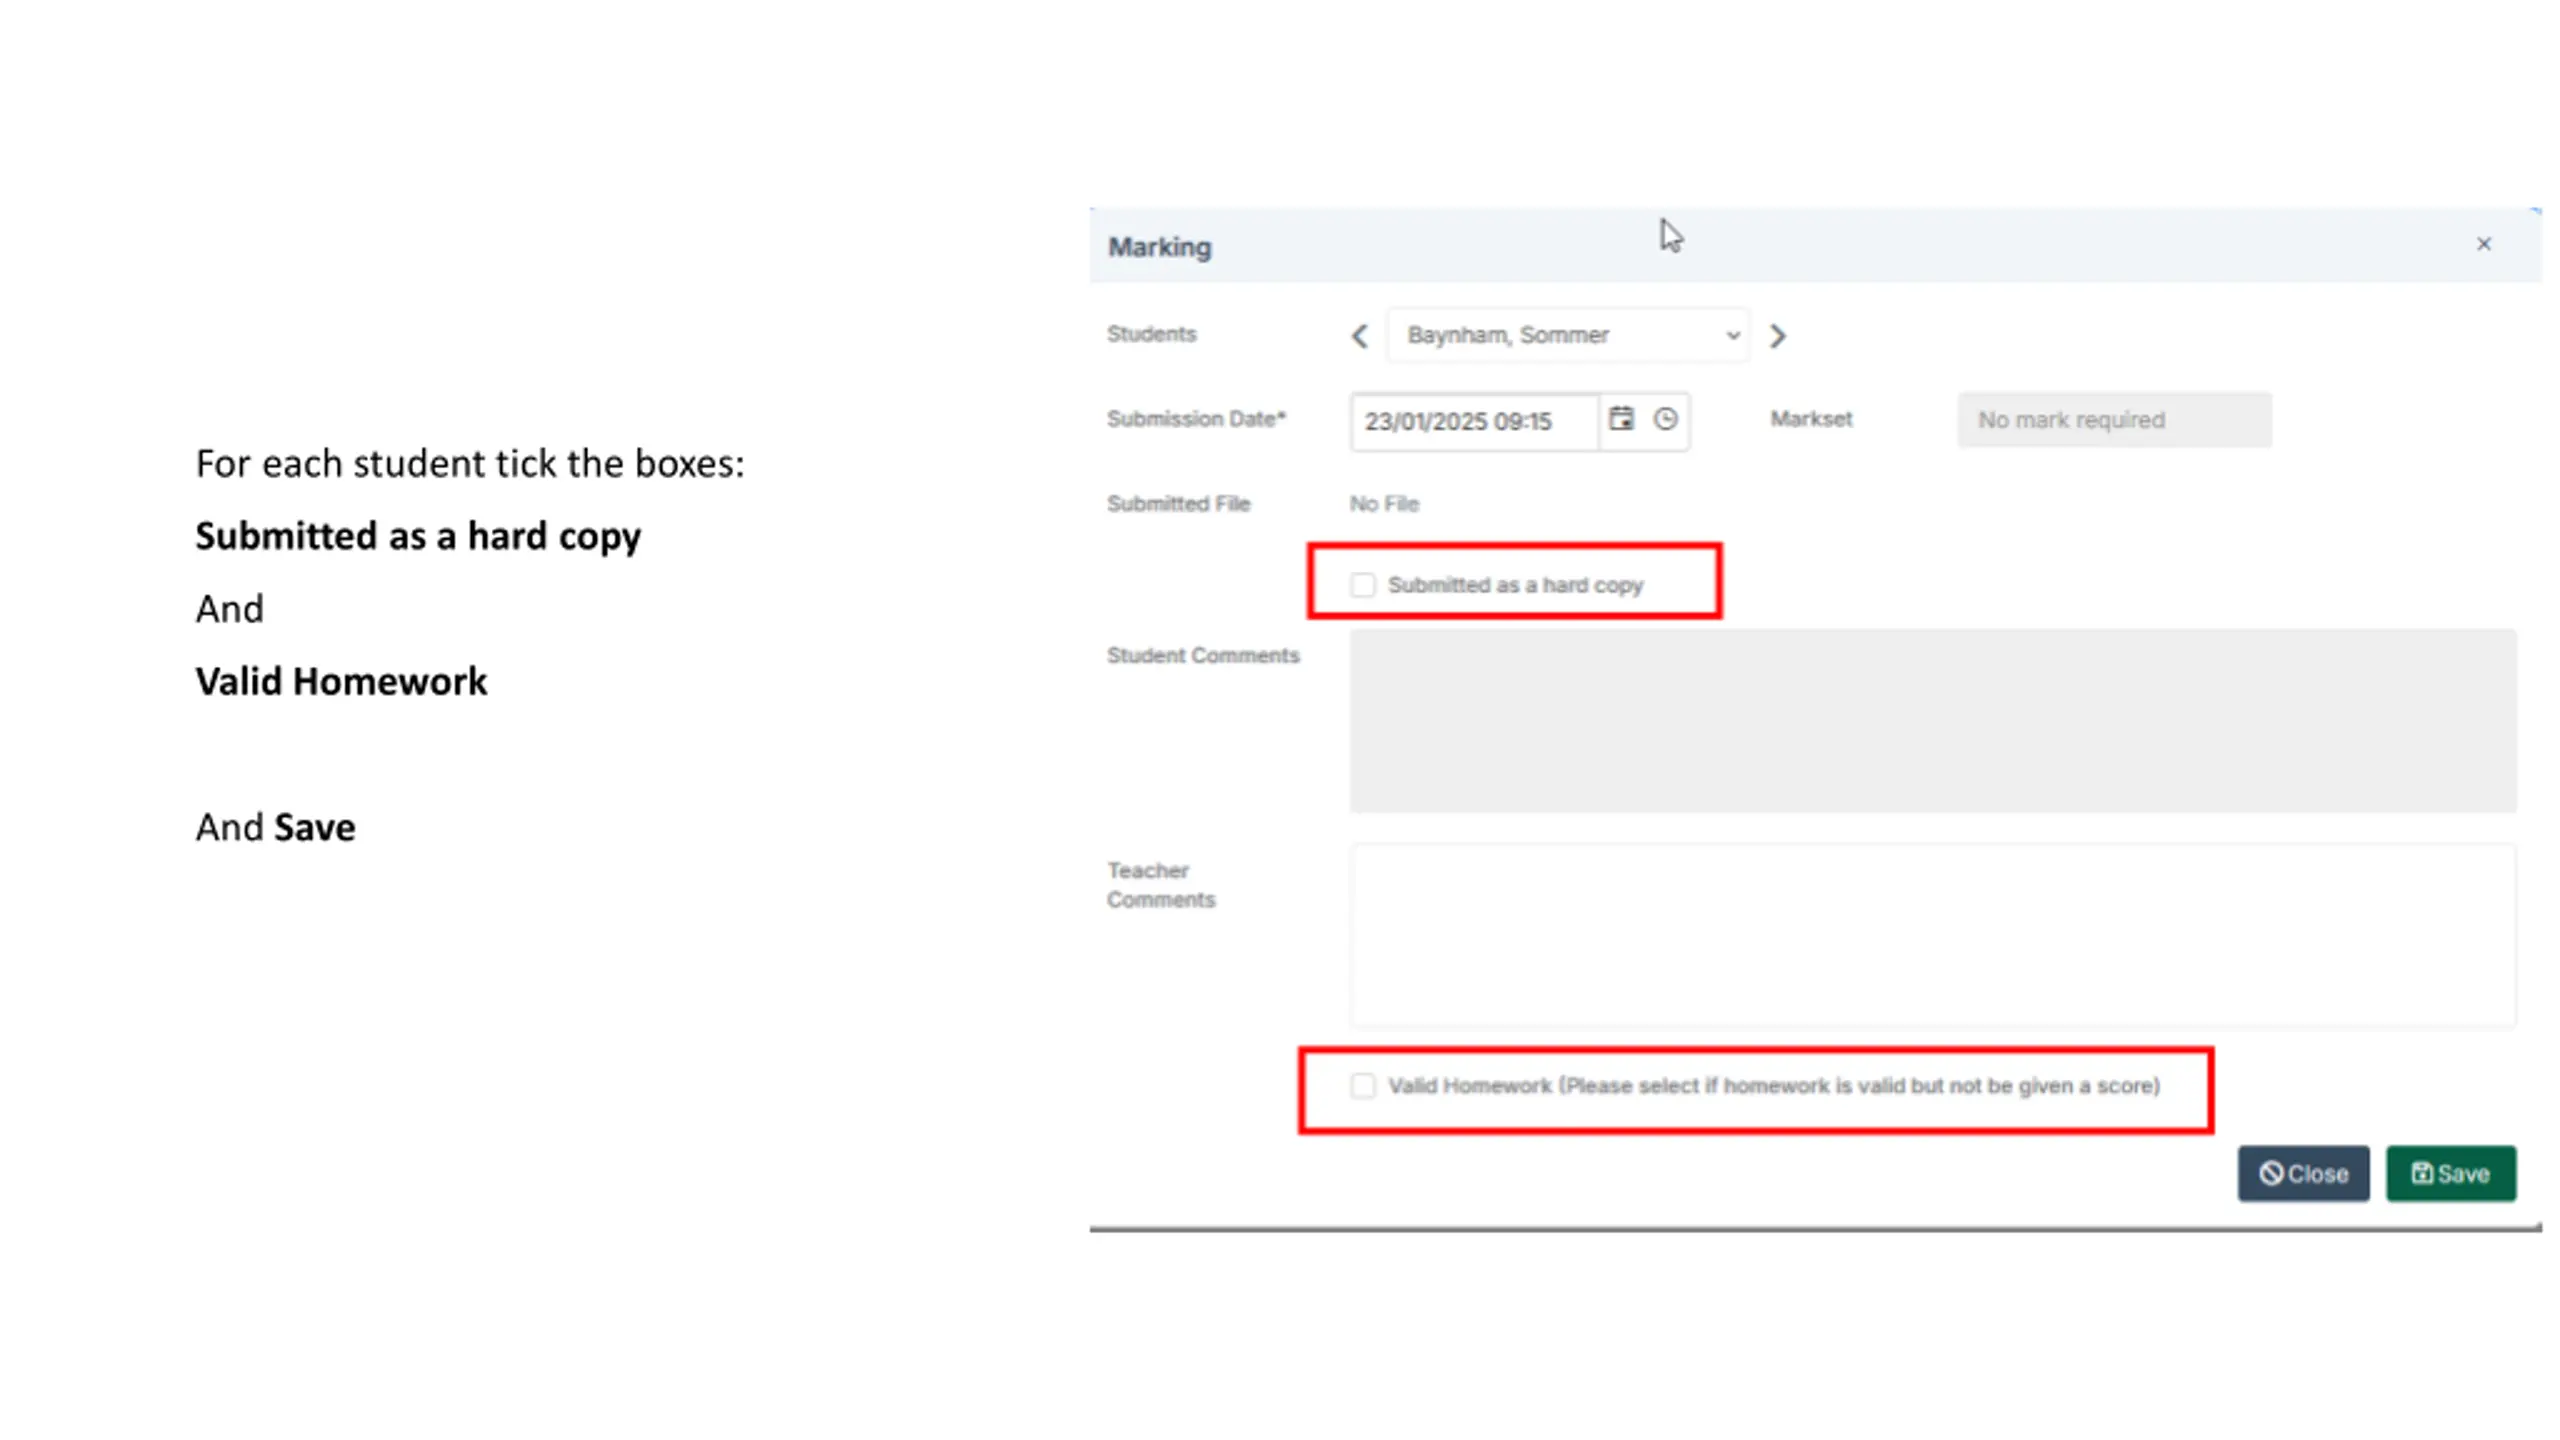Open the calendar date picker icon
The width and height of the screenshot is (2560, 1440).
point(1621,419)
